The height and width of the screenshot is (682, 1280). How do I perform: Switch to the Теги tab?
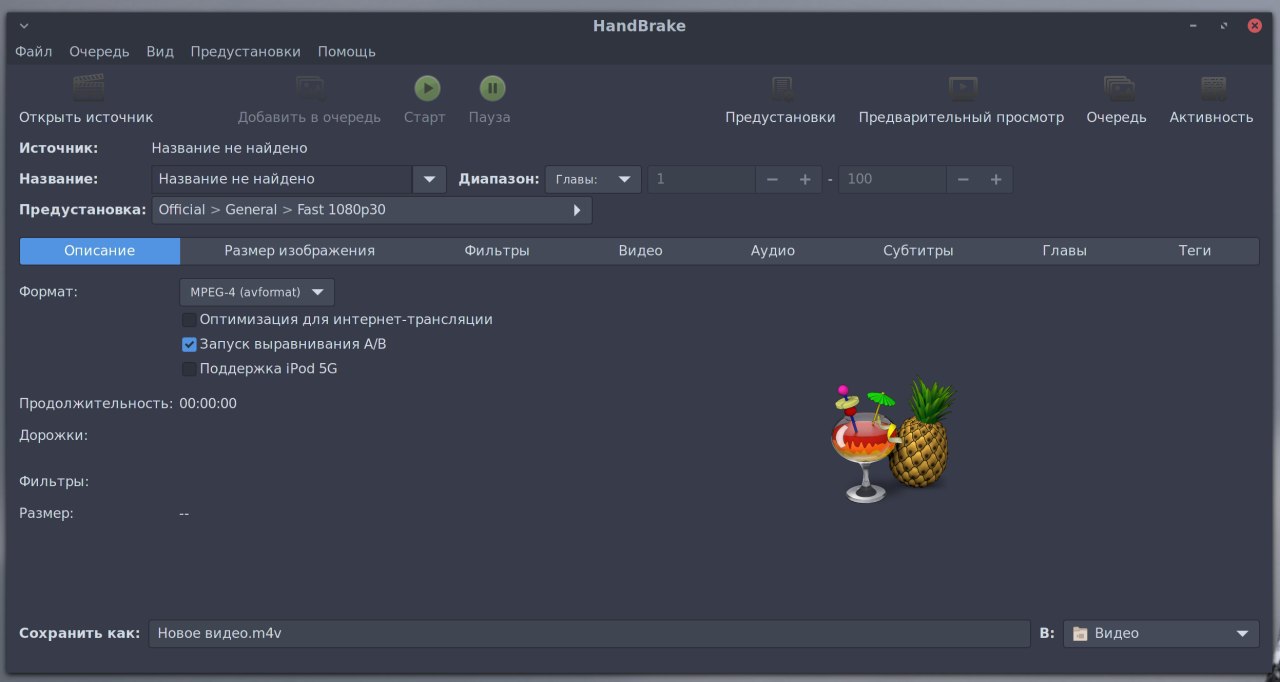click(x=1195, y=251)
